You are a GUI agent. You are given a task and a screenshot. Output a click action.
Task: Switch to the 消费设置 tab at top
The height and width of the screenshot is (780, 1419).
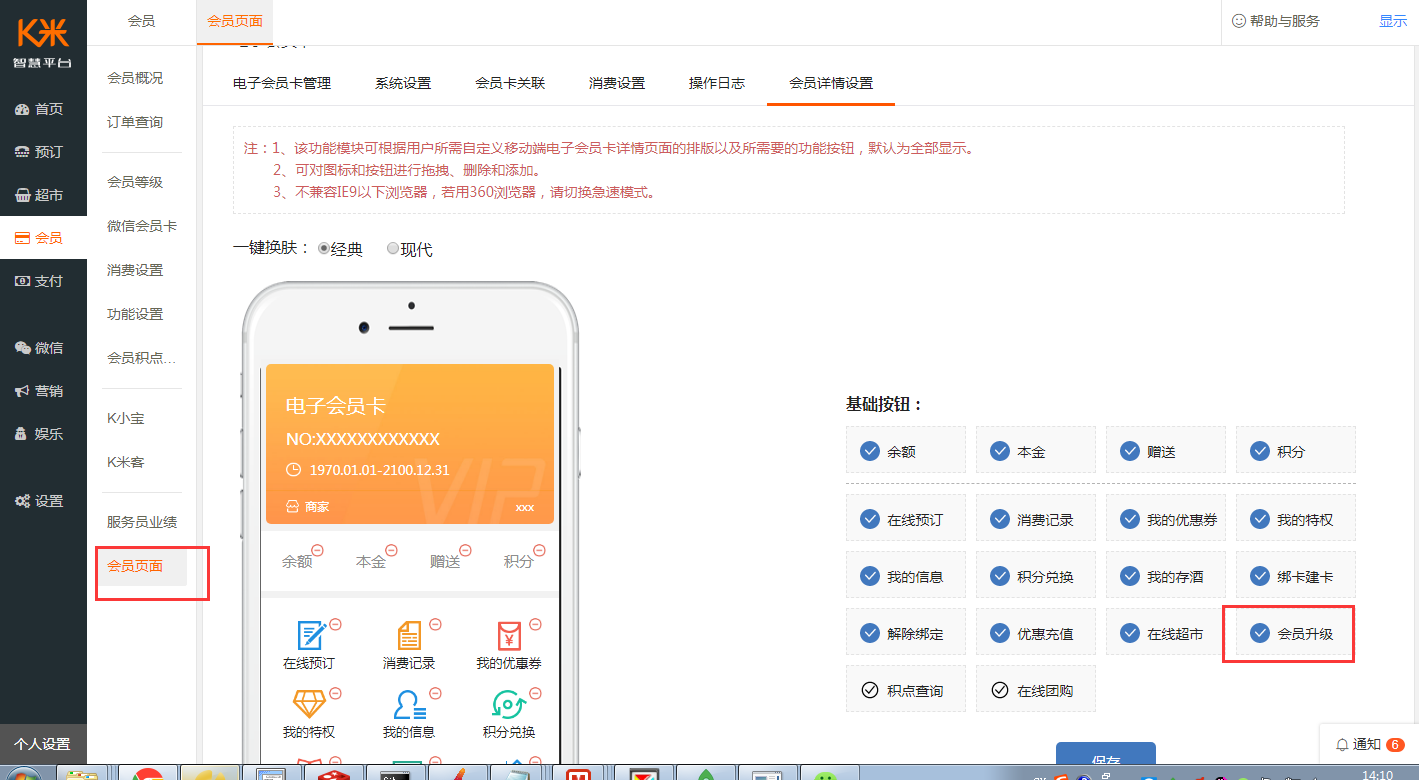click(x=617, y=83)
